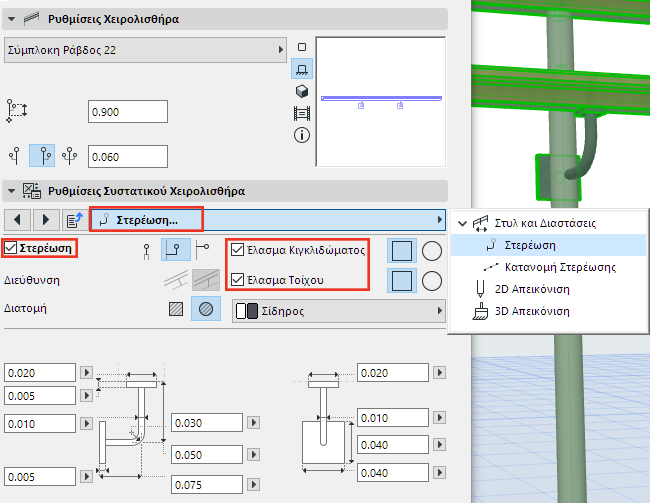Click the Σίδηρος material color swatch
This screenshot has height=503, width=650.
pyautogui.click(x=247, y=311)
